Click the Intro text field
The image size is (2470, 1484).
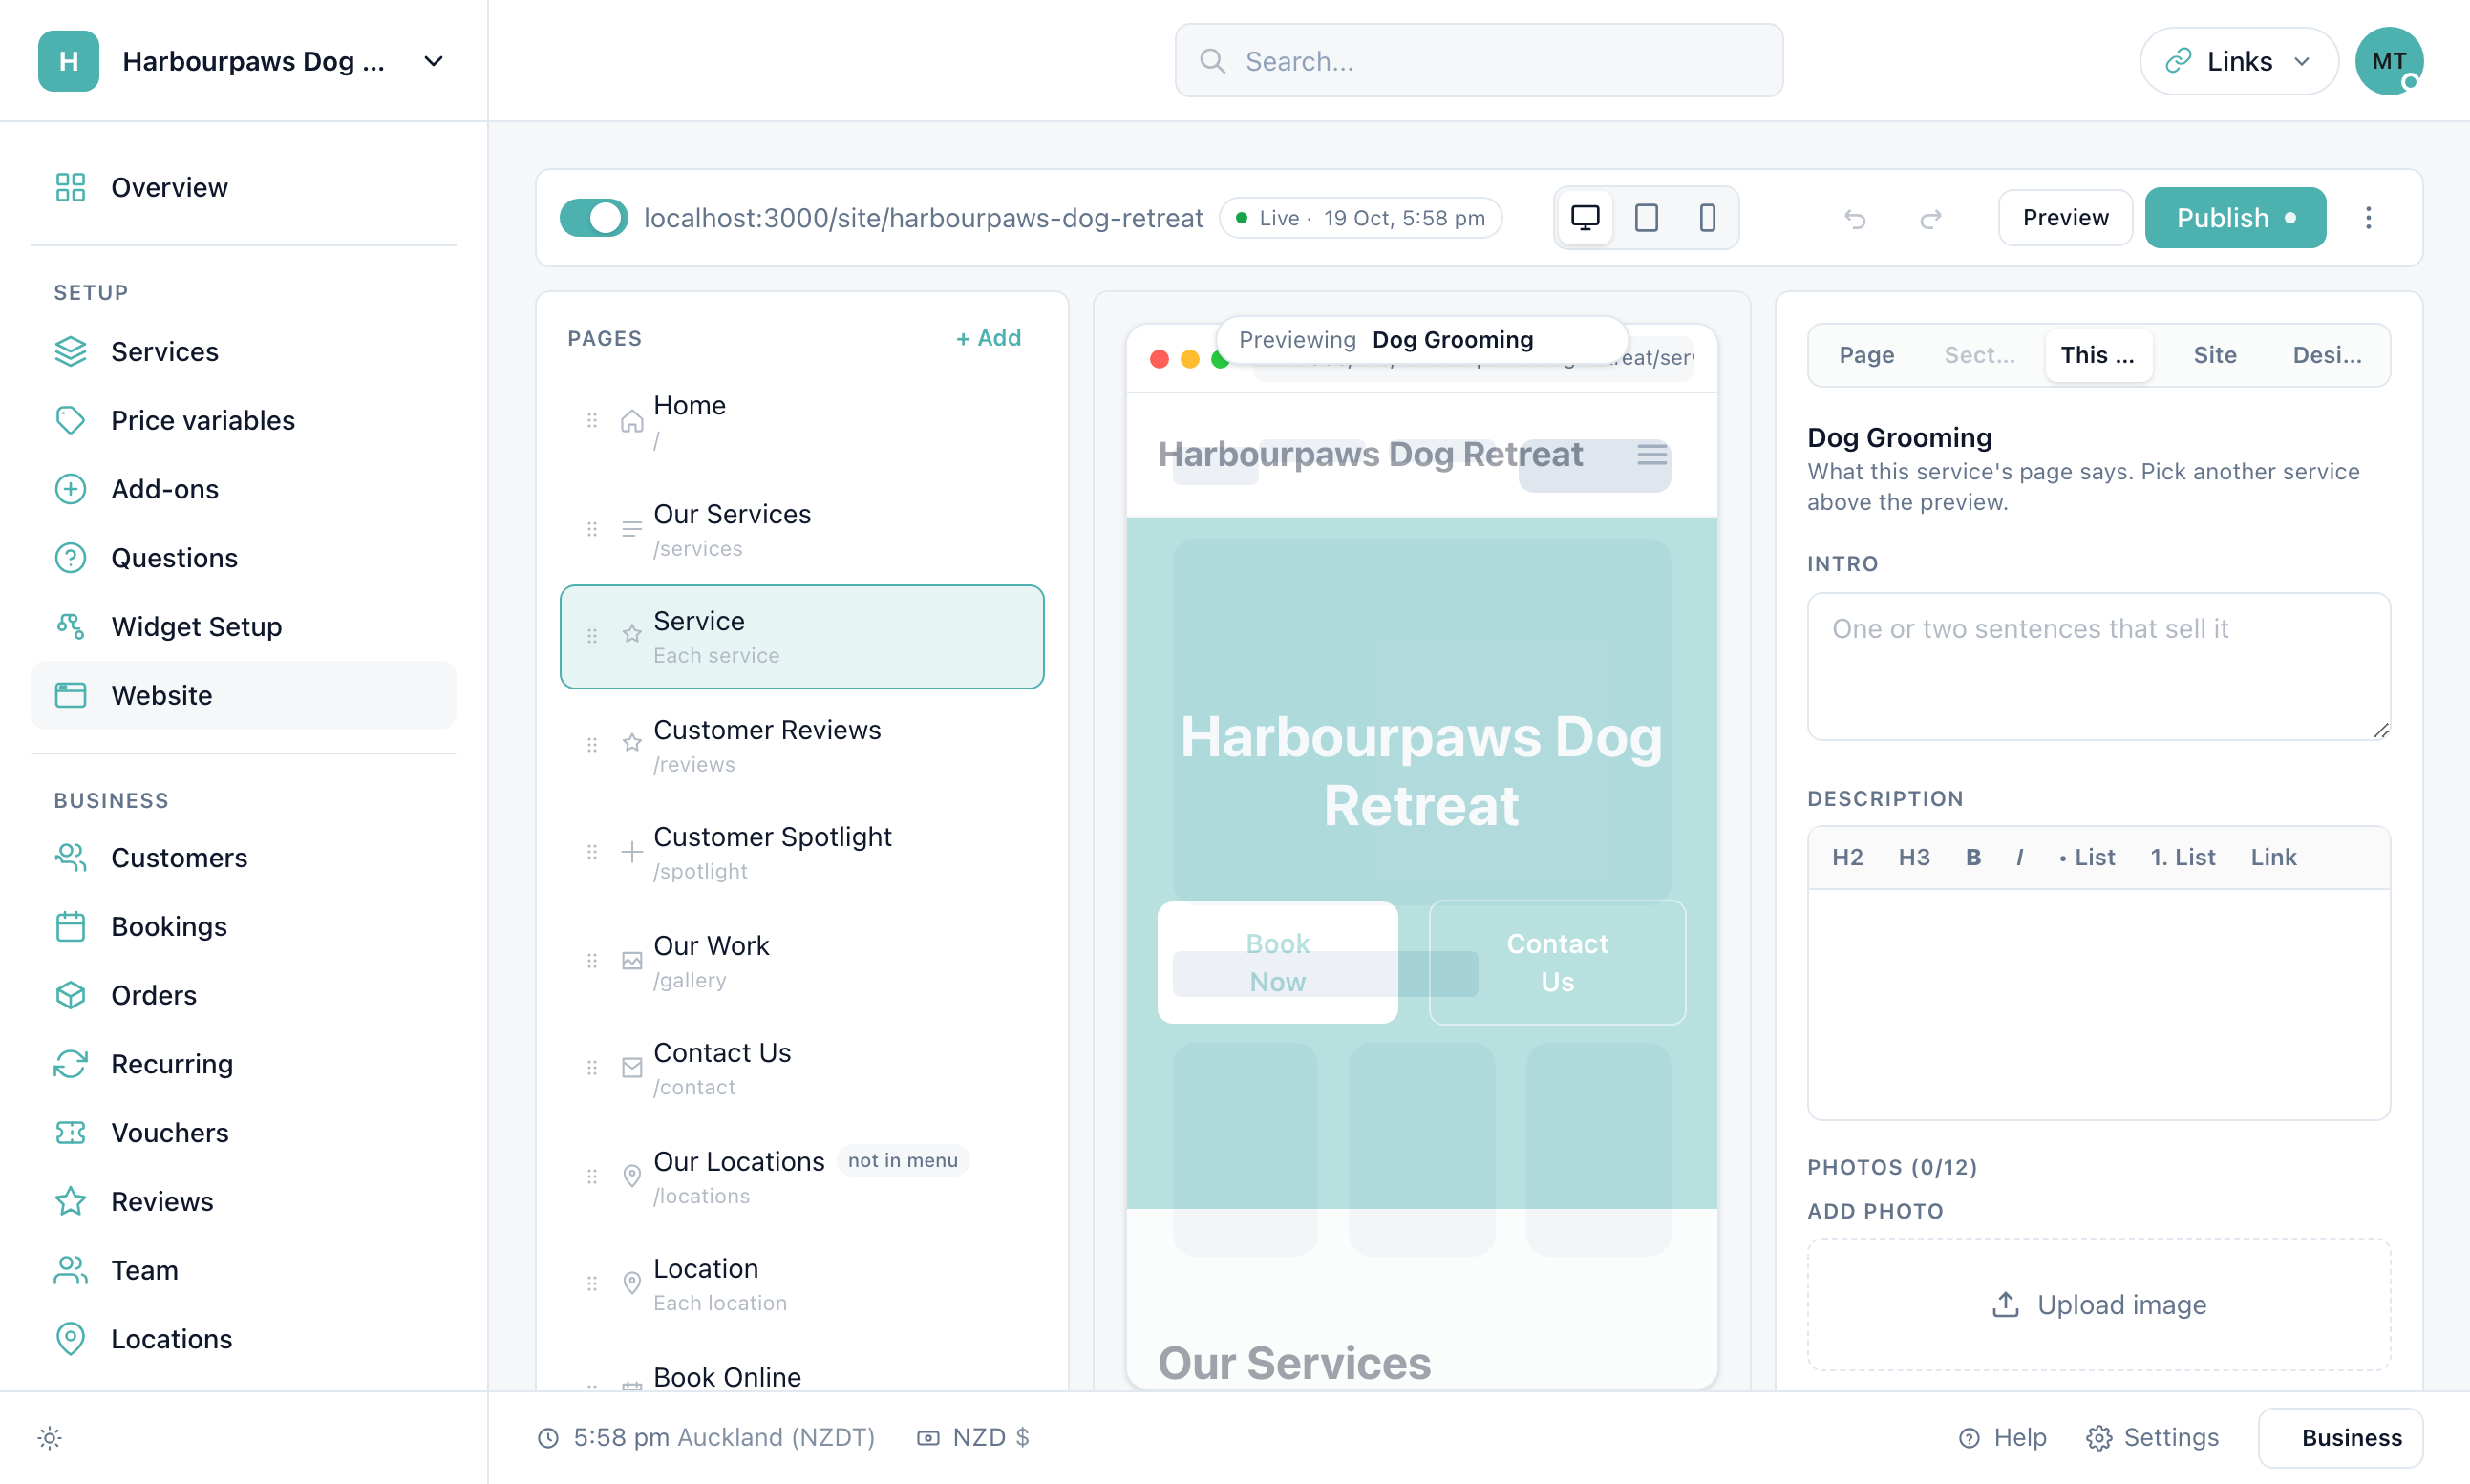click(2098, 666)
